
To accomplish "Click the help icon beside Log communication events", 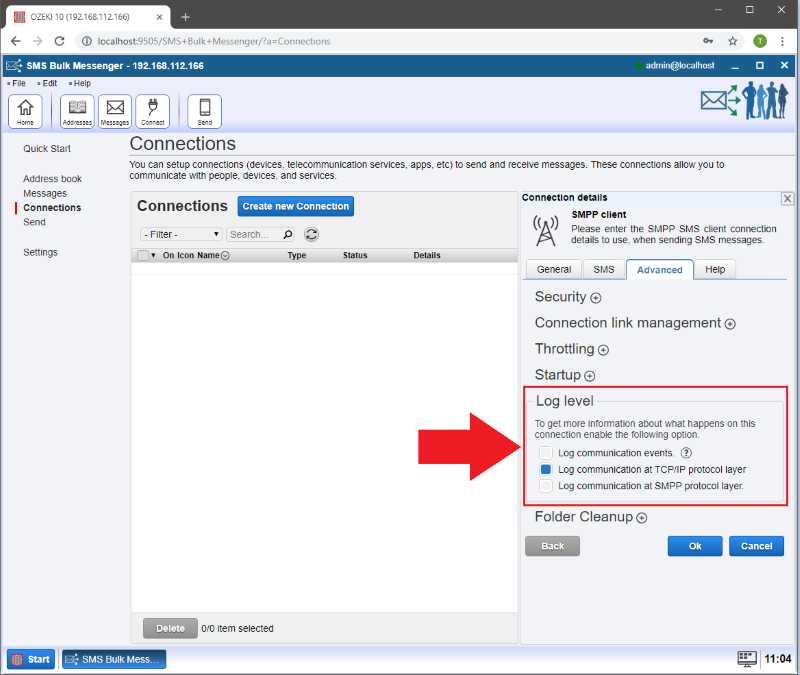I will click(686, 453).
